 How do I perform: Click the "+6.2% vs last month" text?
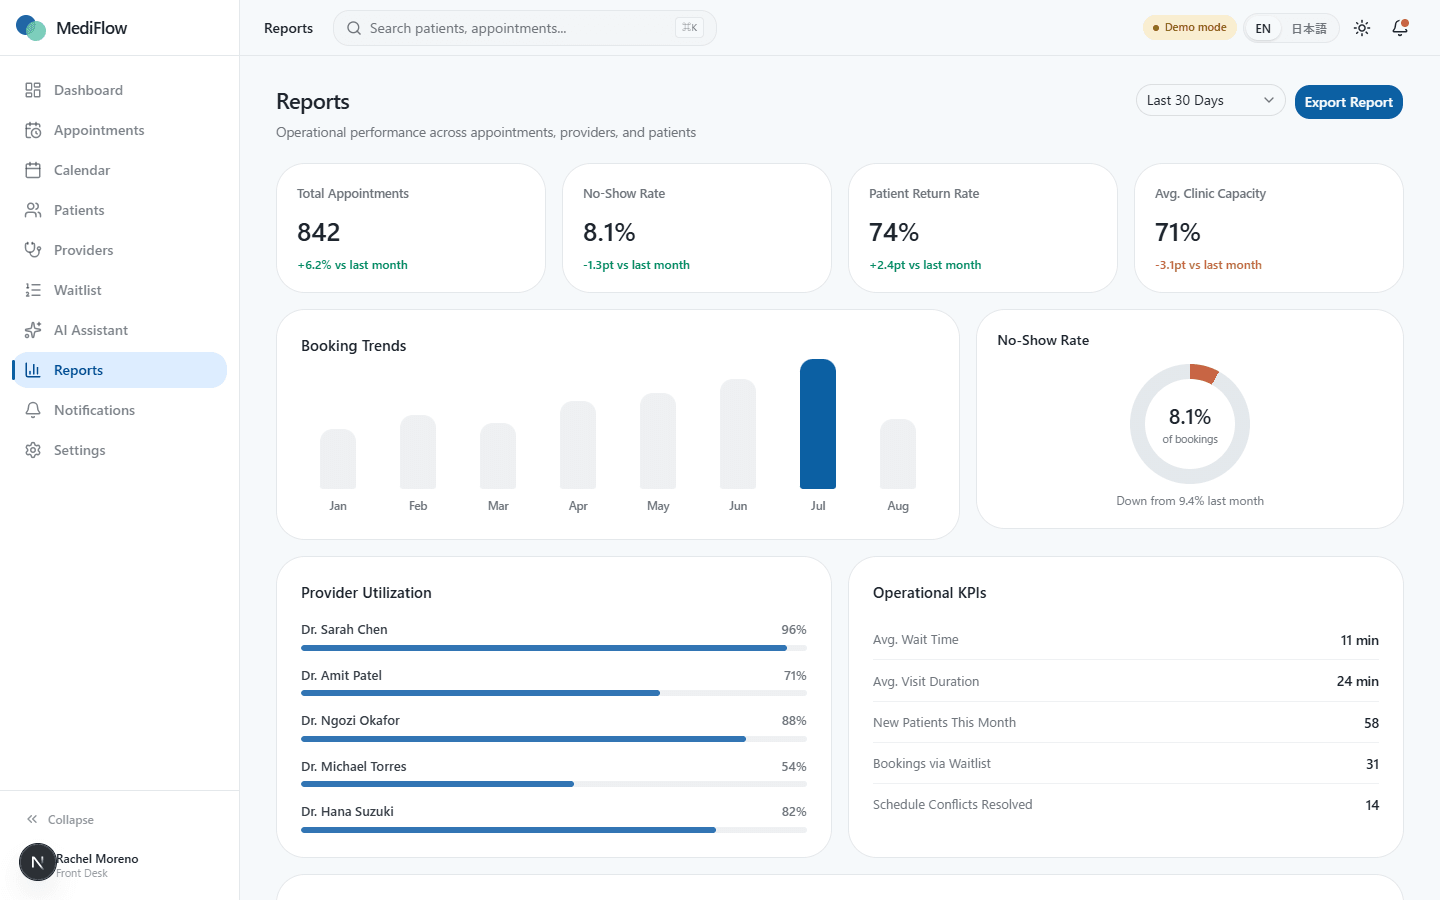click(x=352, y=265)
